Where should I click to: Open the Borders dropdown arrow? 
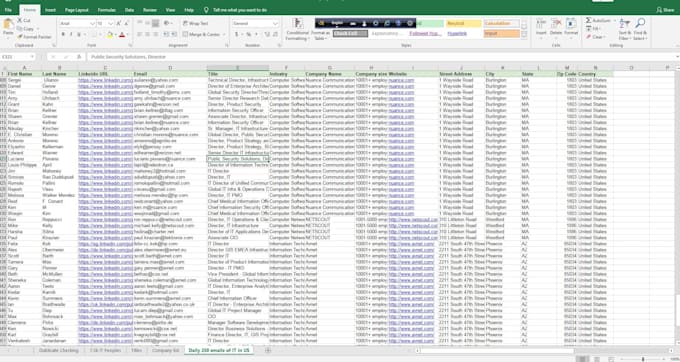(101, 34)
